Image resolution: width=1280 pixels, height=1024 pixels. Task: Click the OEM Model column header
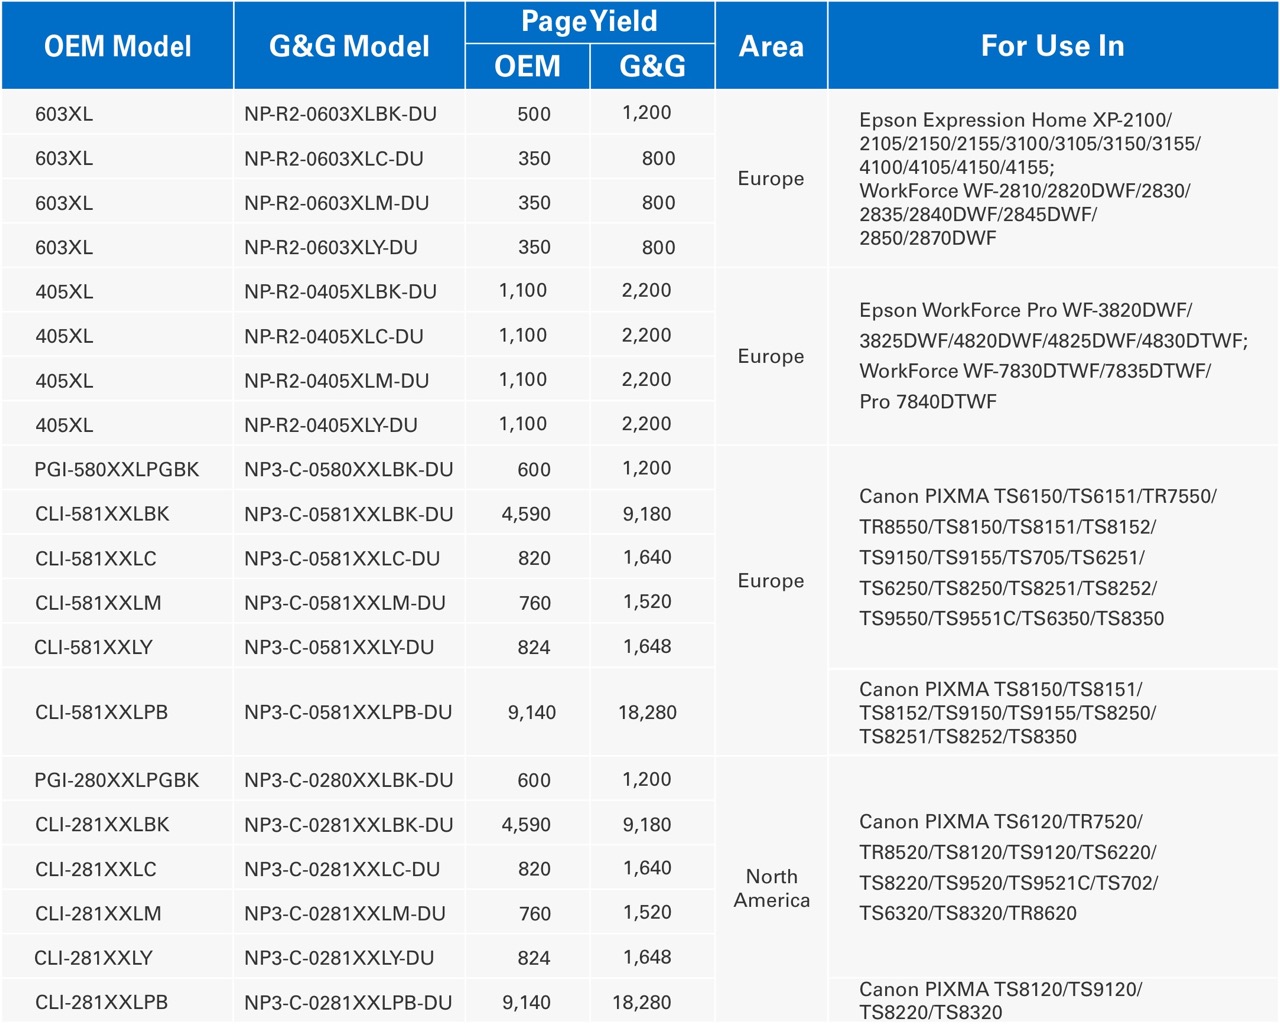(117, 46)
